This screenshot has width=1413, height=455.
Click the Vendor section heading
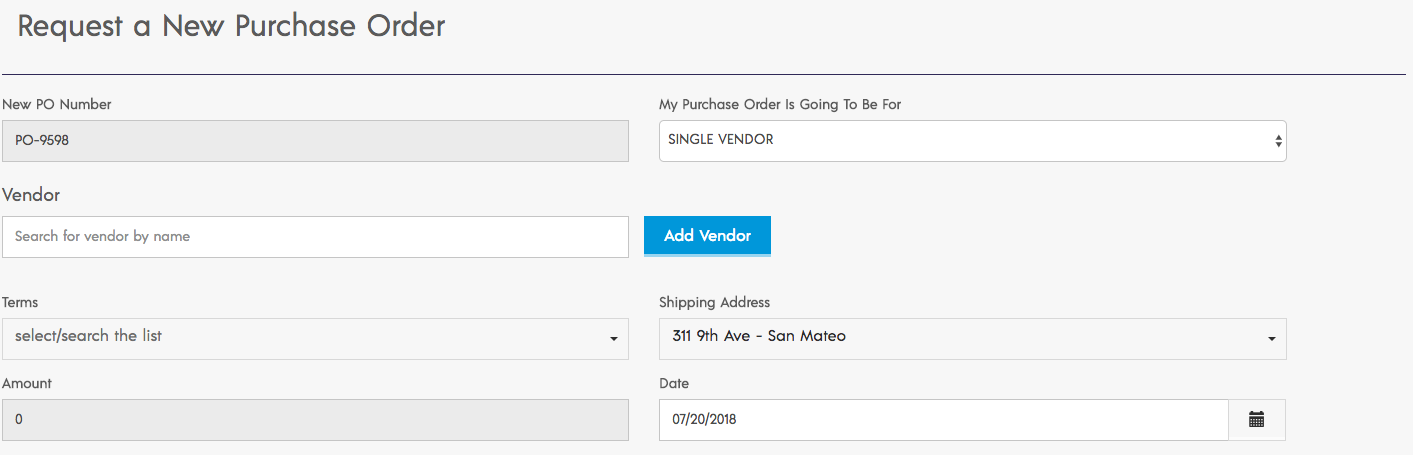(x=31, y=195)
